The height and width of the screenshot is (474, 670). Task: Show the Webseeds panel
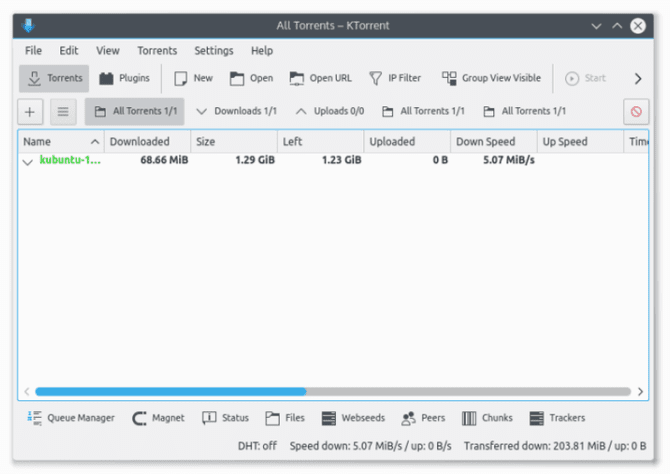353,418
